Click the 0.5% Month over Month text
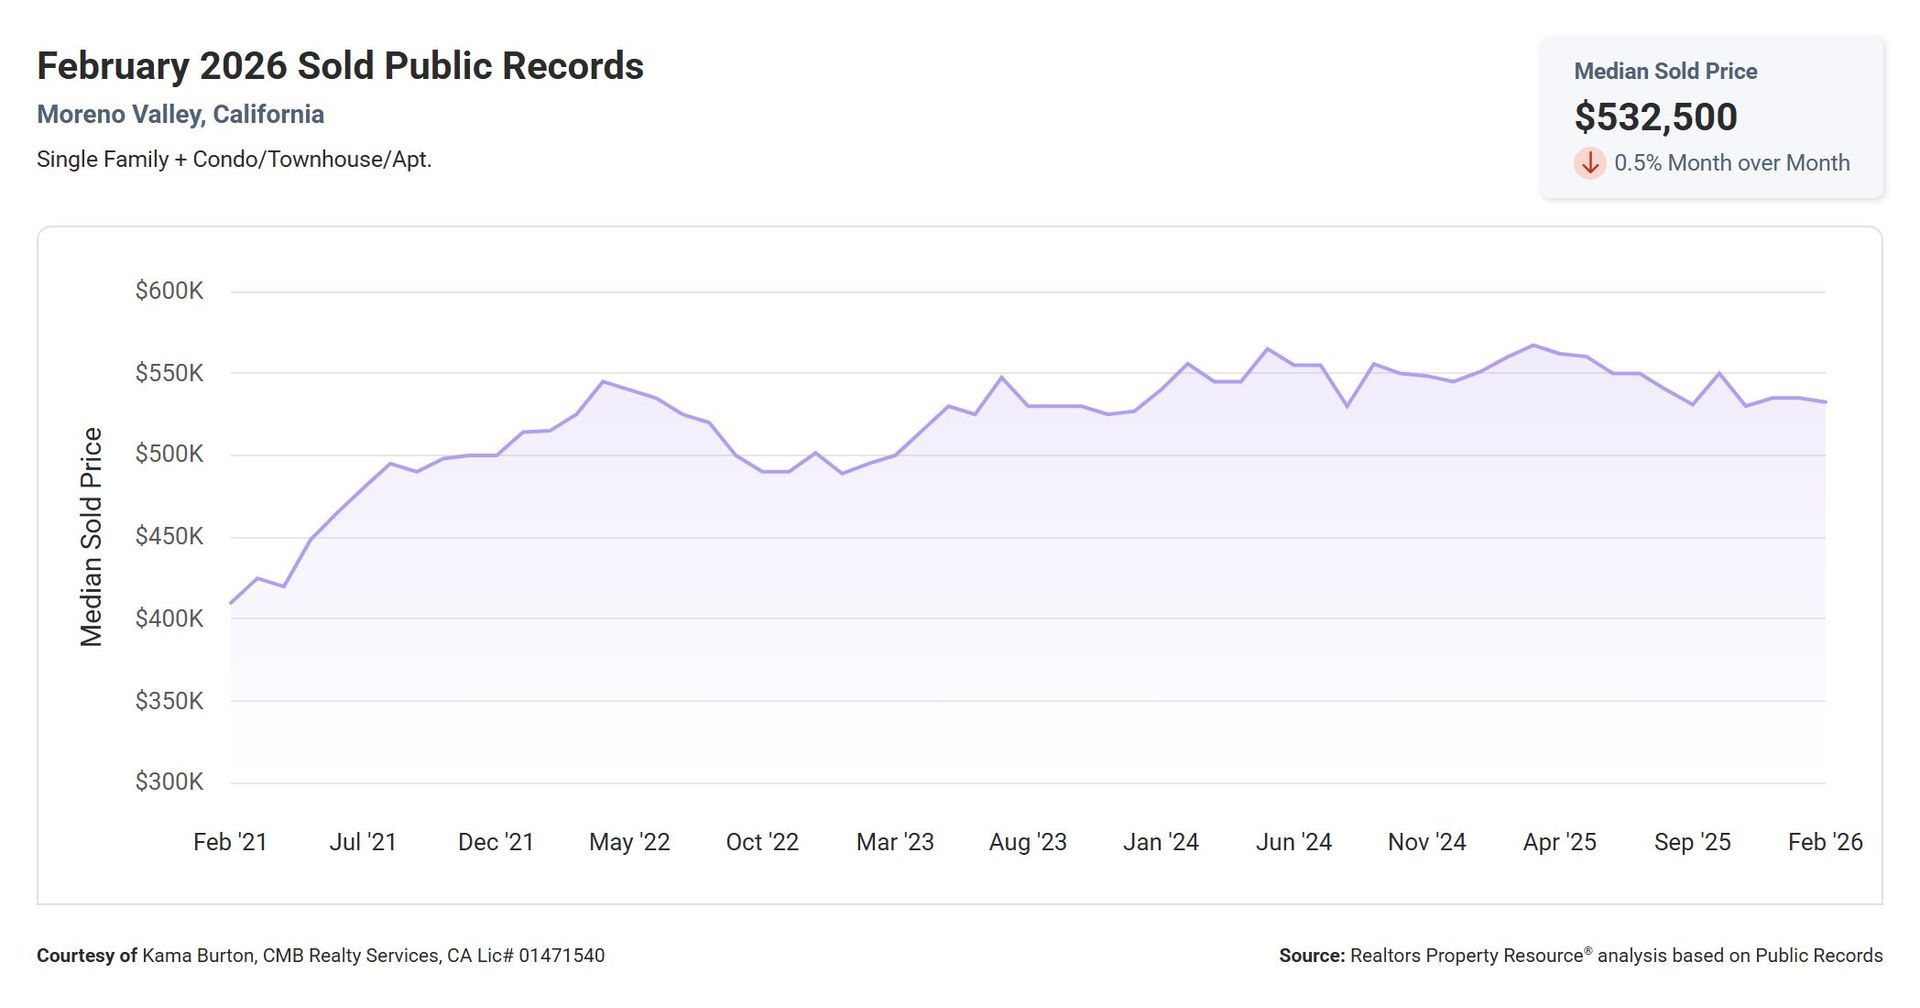Image resolution: width=1920 pixels, height=1008 pixels. tap(1731, 163)
